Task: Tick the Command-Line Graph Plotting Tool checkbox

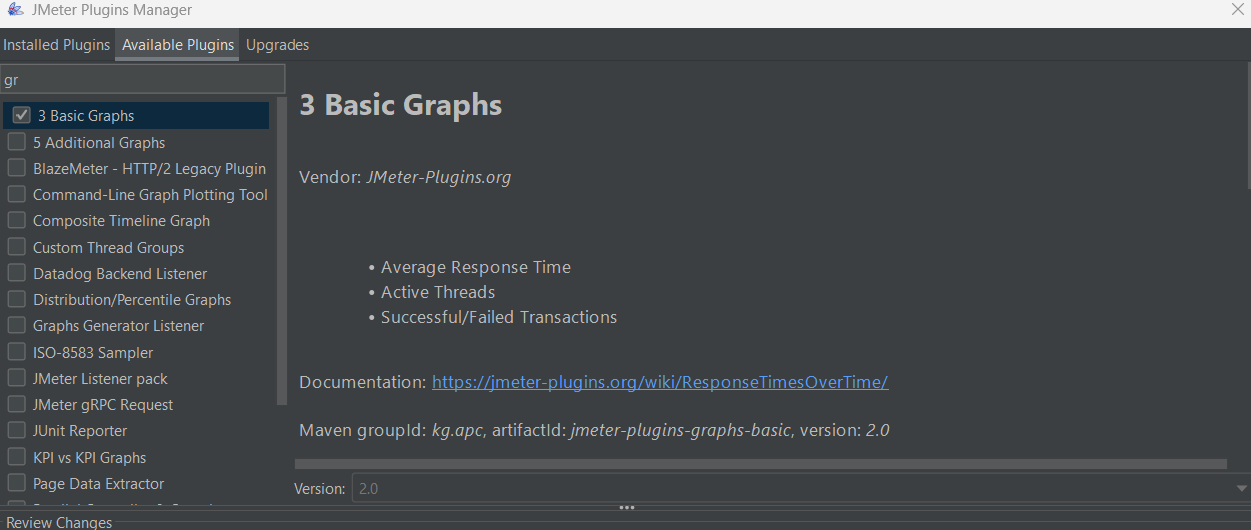Action: tap(16, 194)
